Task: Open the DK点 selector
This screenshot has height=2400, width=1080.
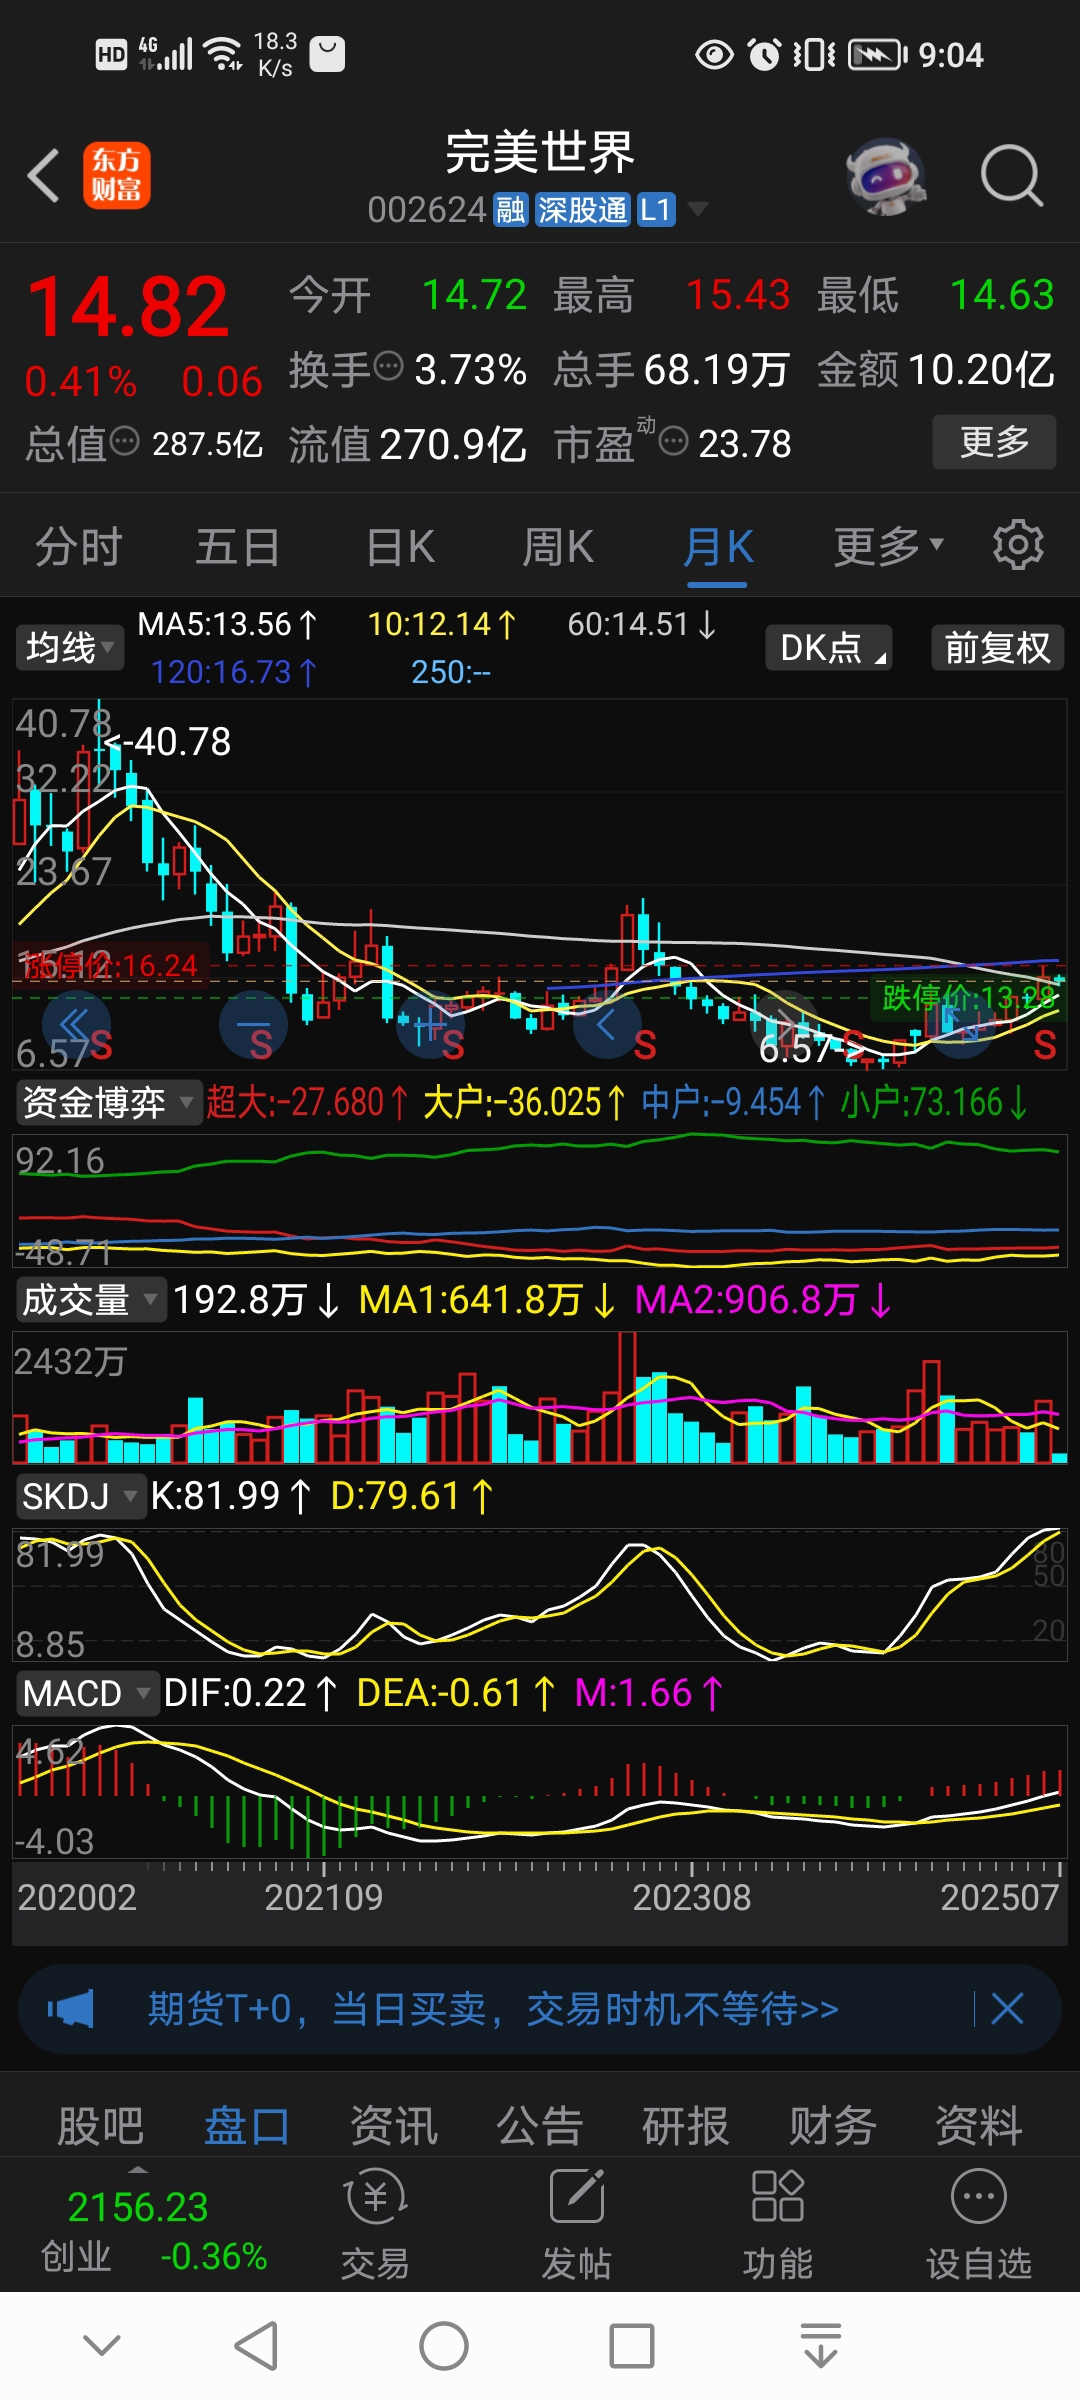Action: (829, 648)
